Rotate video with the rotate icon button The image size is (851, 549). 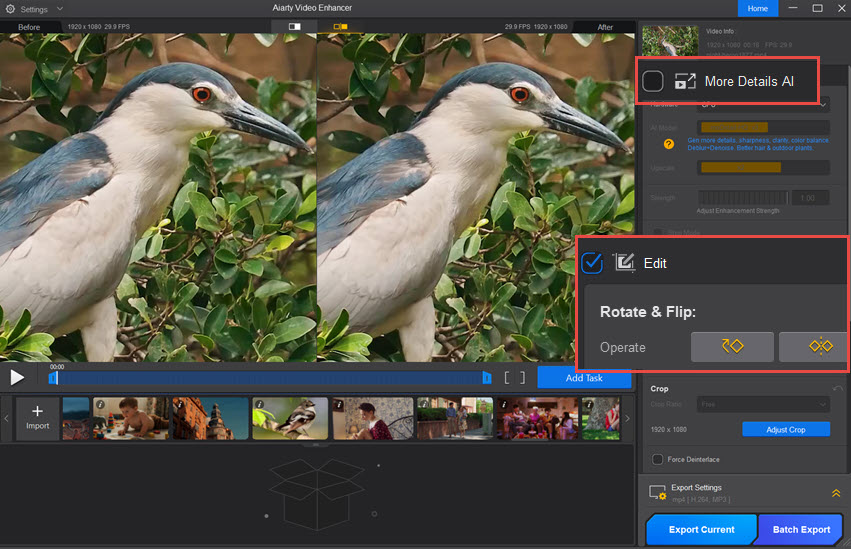coord(732,347)
